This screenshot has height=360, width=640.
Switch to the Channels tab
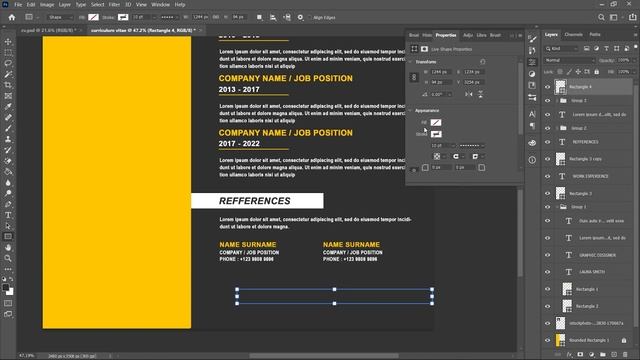573,35
